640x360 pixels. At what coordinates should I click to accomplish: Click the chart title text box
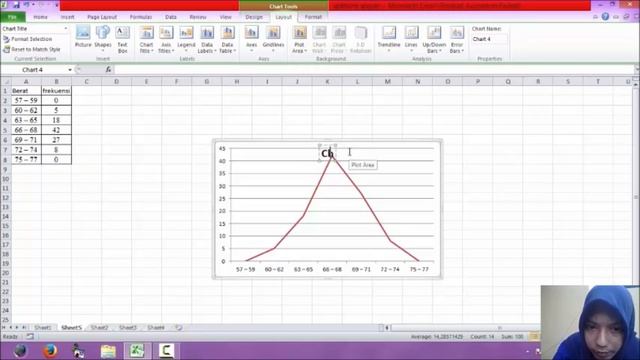(327, 153)
